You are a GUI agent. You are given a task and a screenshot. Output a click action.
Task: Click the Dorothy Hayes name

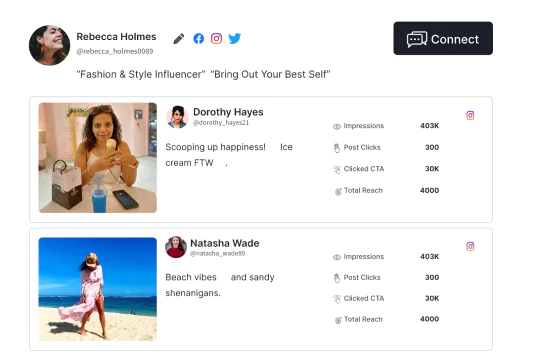pos(228,112)
